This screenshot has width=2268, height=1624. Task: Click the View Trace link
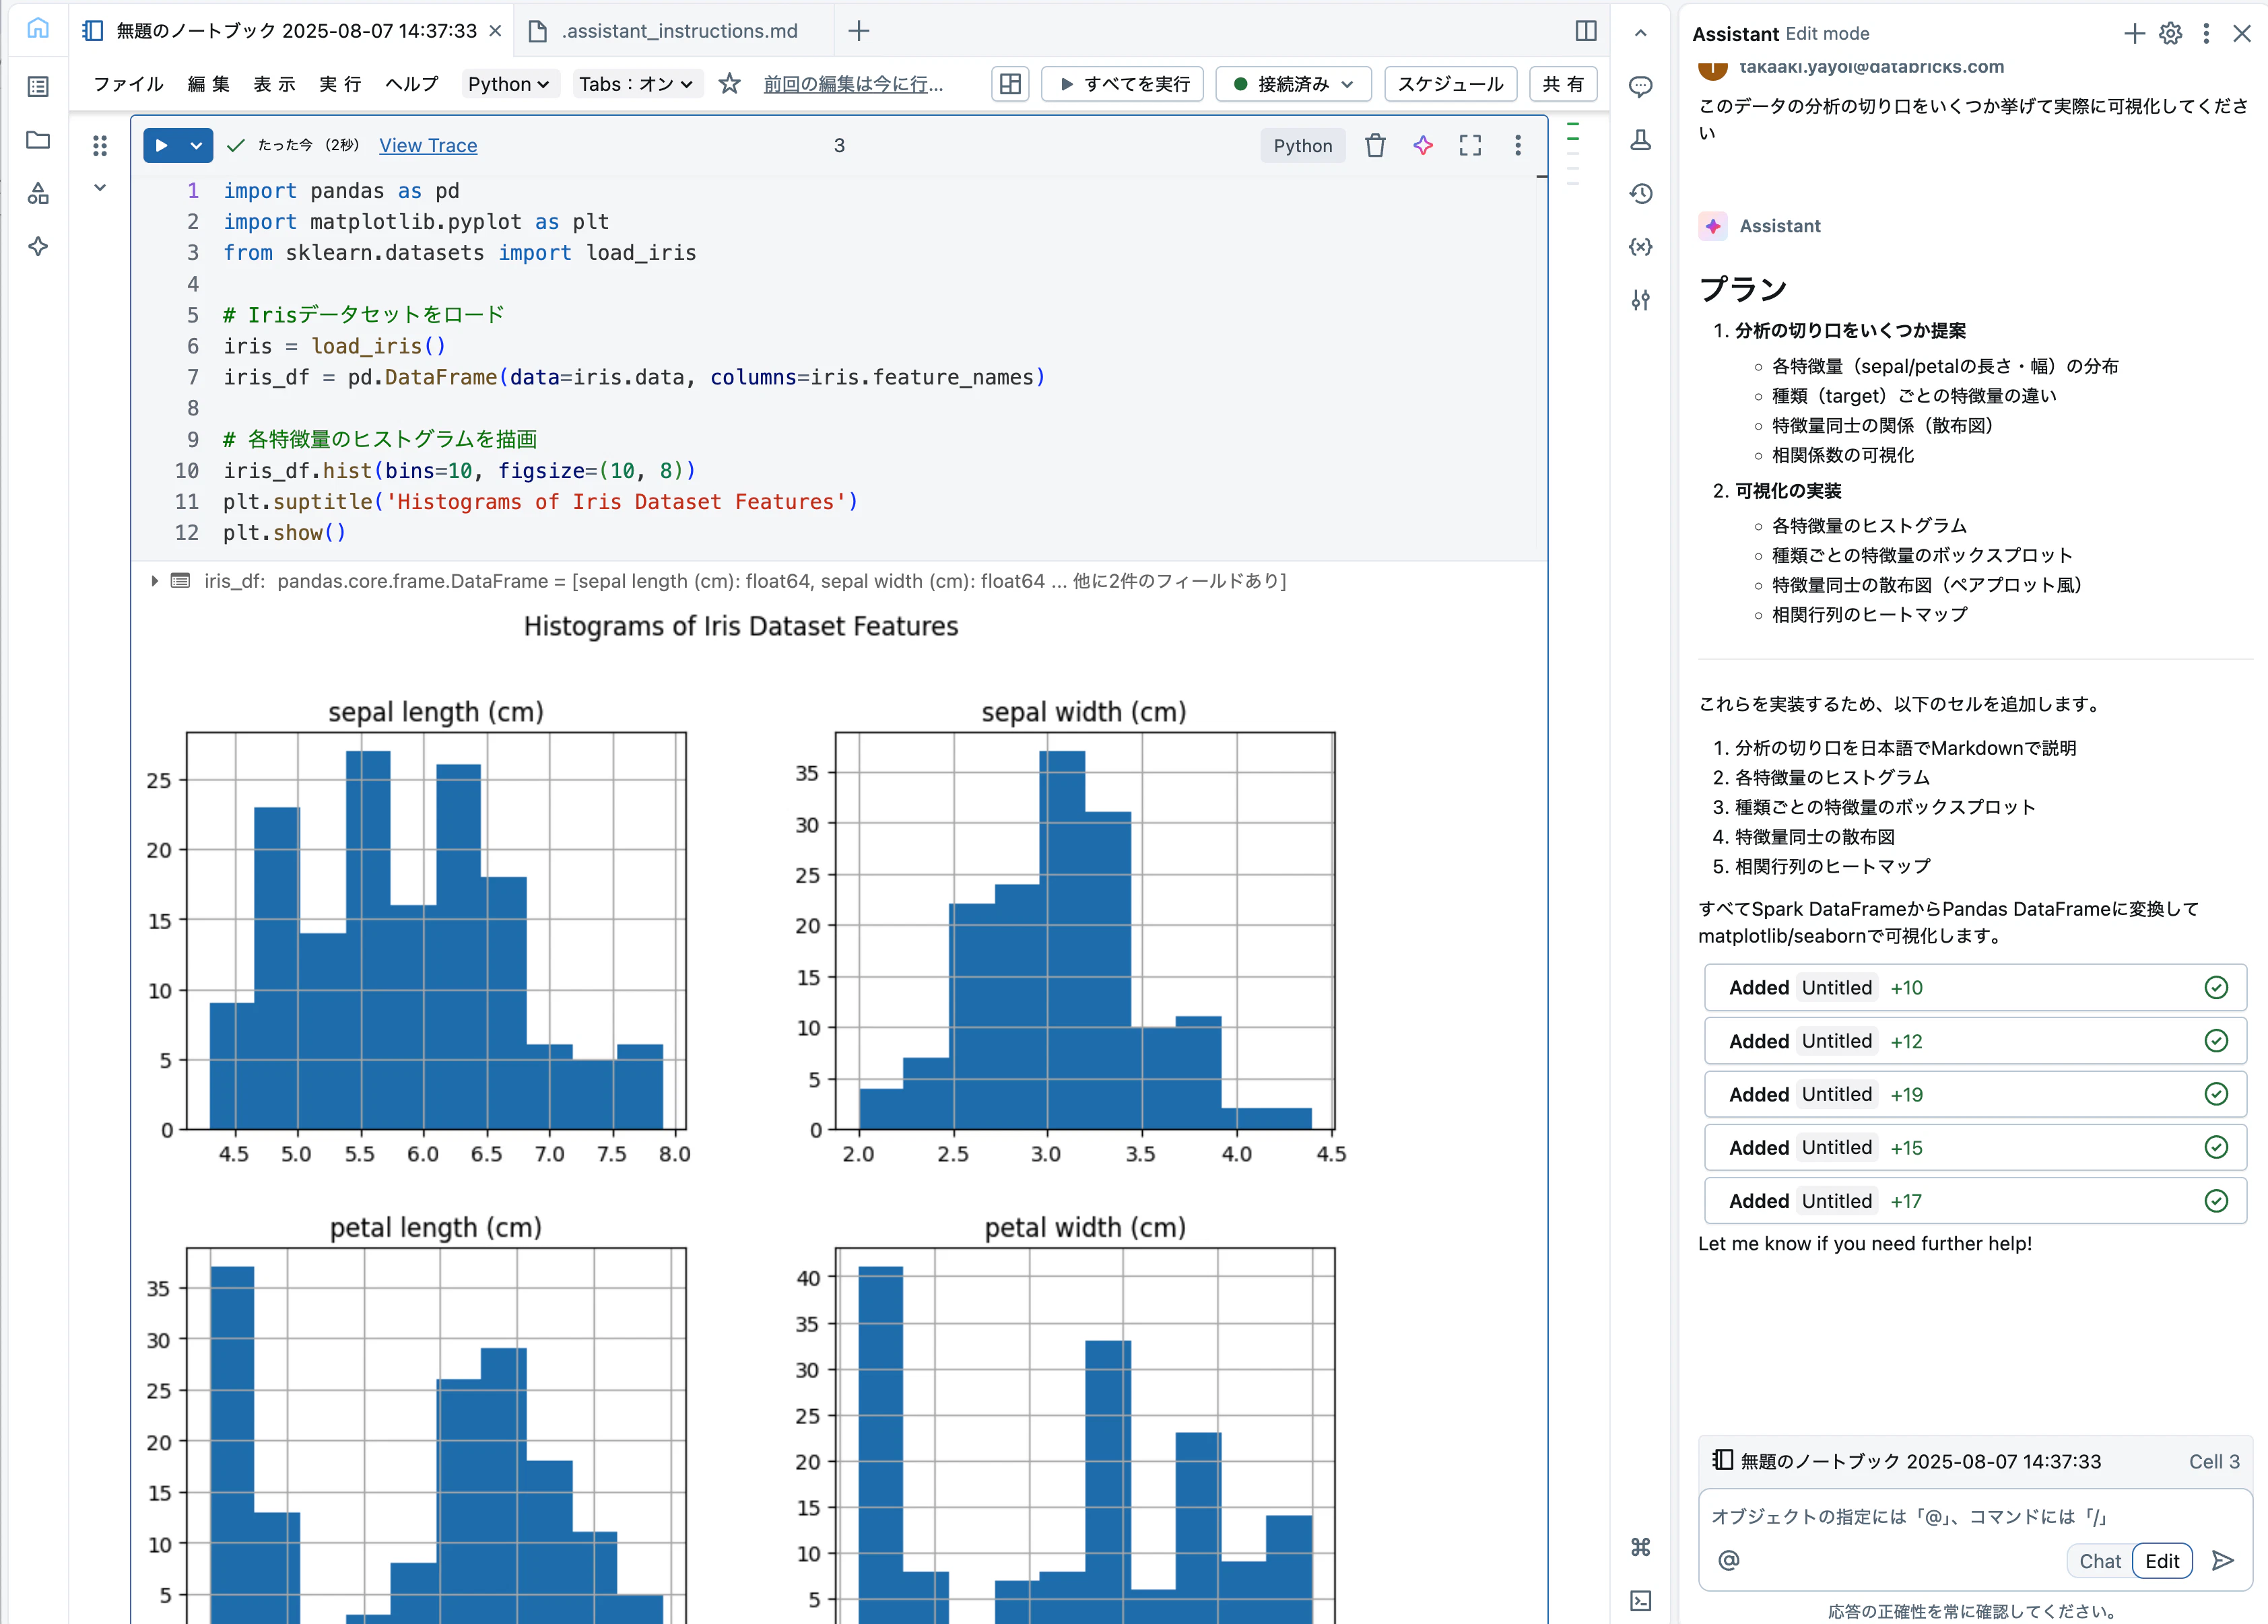(x=428, y=145)
